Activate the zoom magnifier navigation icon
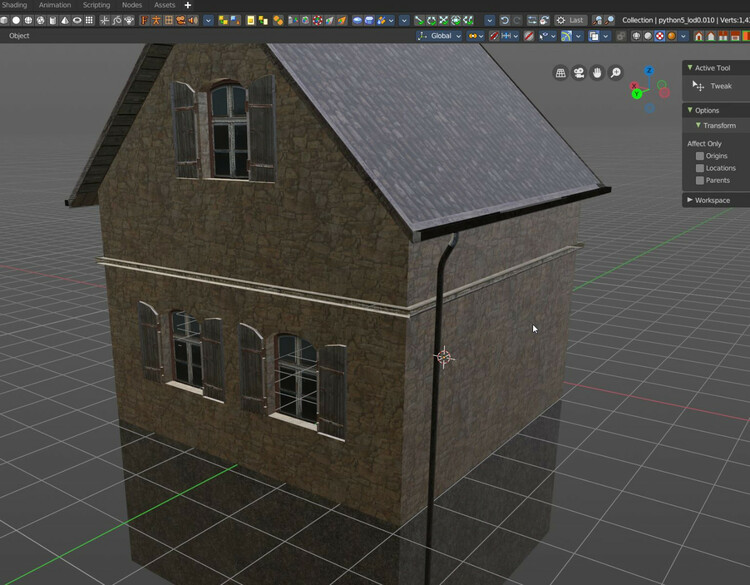 (616, 73)
